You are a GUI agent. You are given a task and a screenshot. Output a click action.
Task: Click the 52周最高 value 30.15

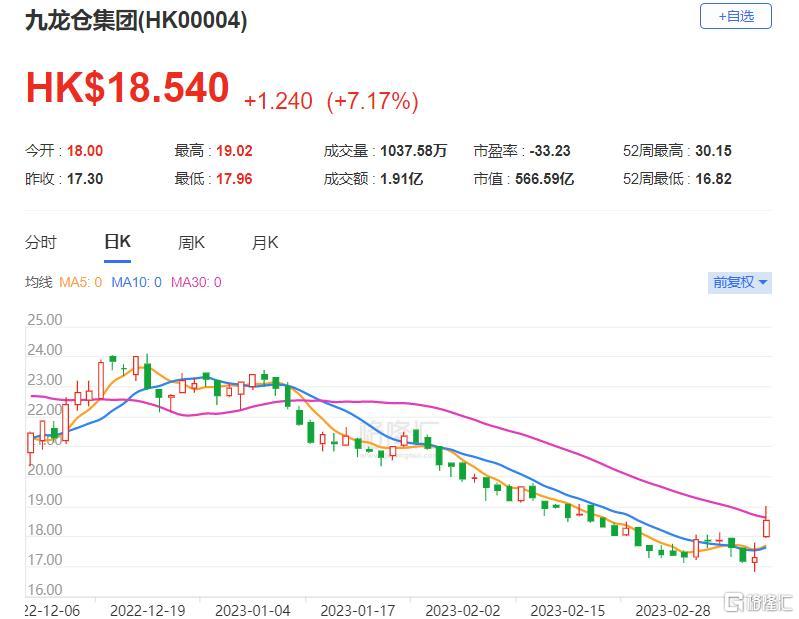(x=713, y=151)
